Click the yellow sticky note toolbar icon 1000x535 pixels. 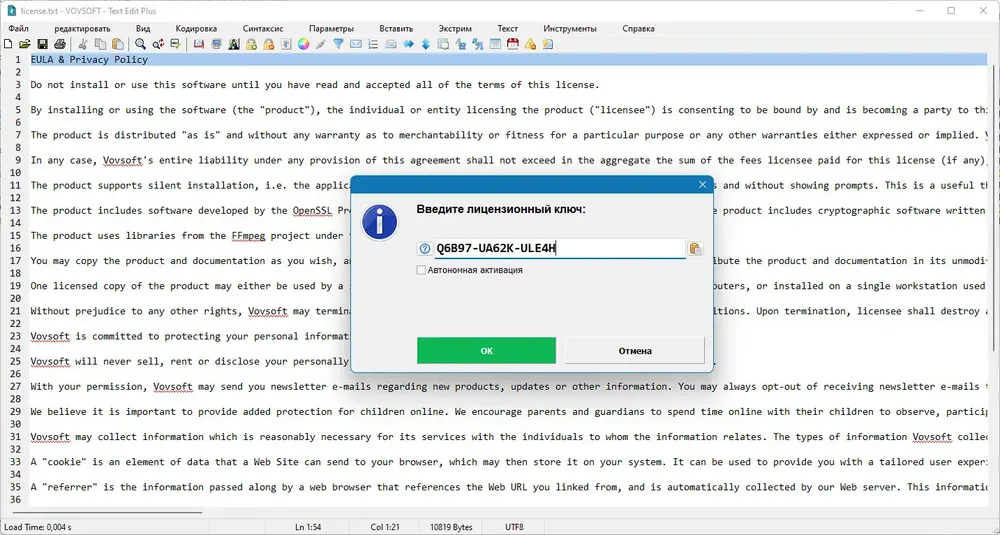click(548, 44)
